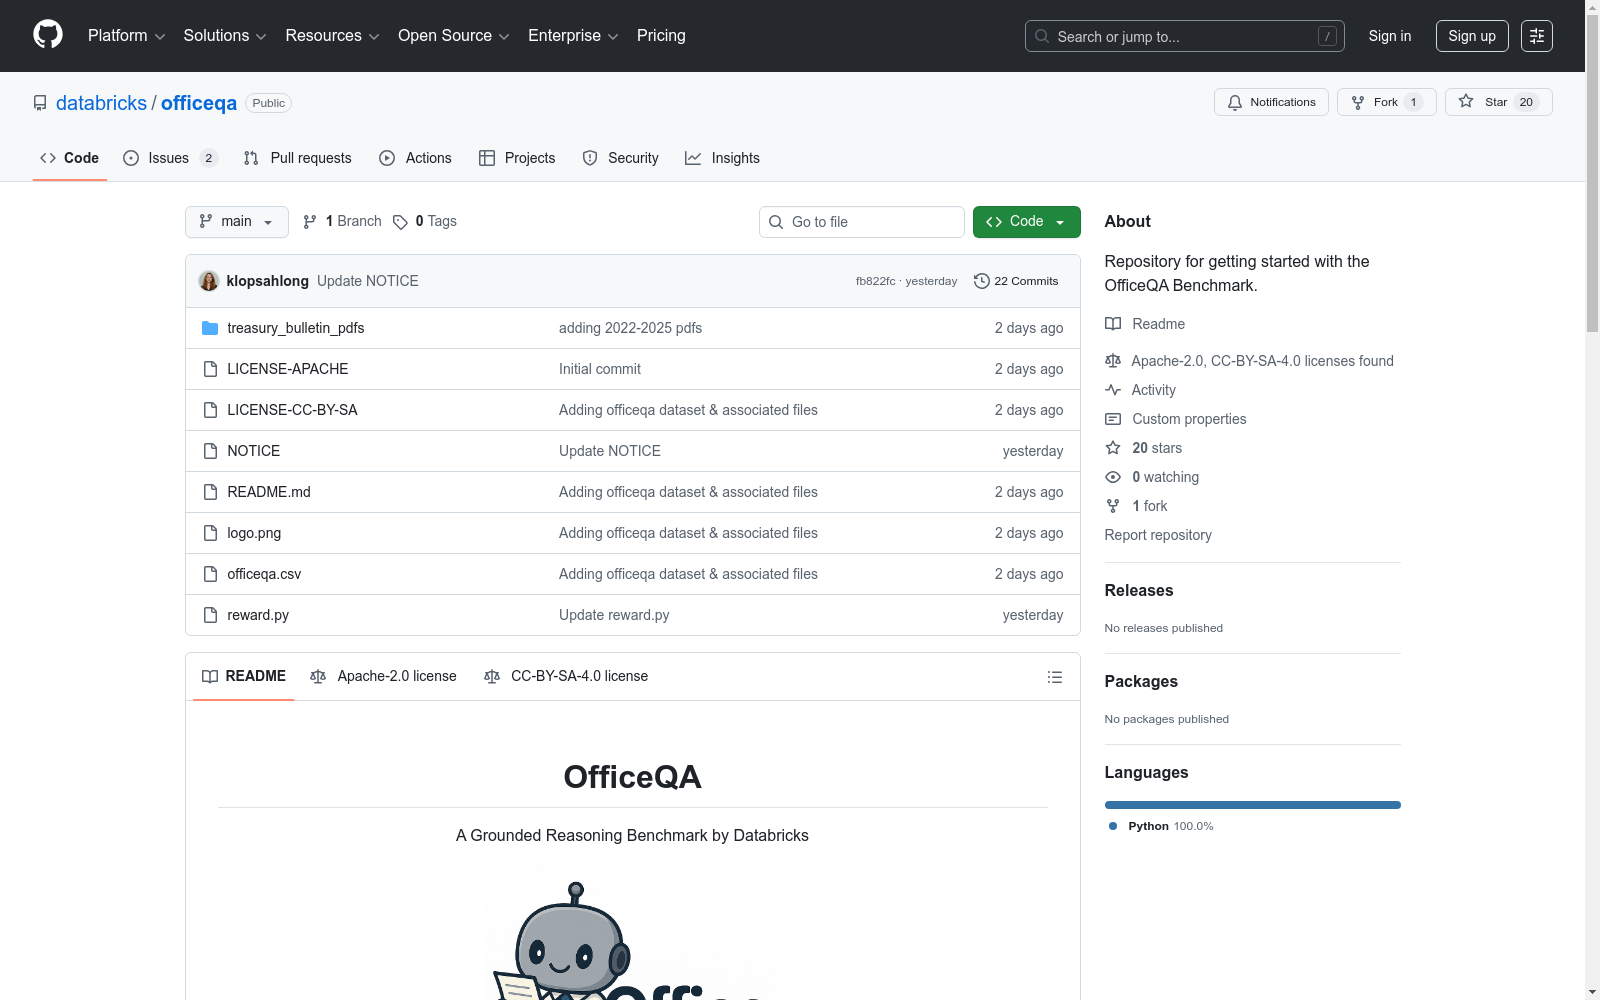
Task: Open the databricks owner link
Action: [101, 103]
